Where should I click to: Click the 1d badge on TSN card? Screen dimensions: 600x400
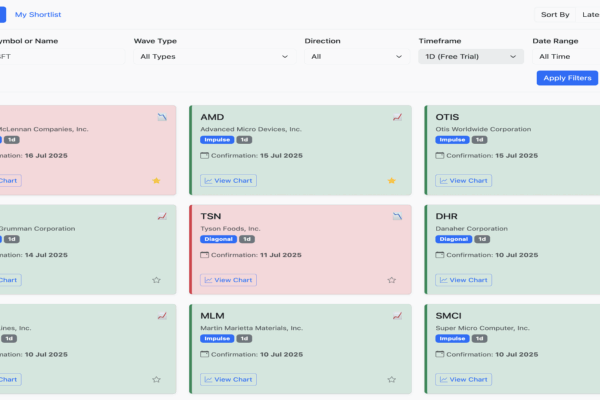coord(247,239)
